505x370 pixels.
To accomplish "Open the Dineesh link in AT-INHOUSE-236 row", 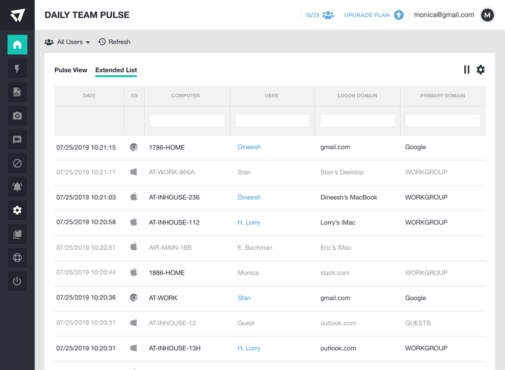I will (249, 197).
